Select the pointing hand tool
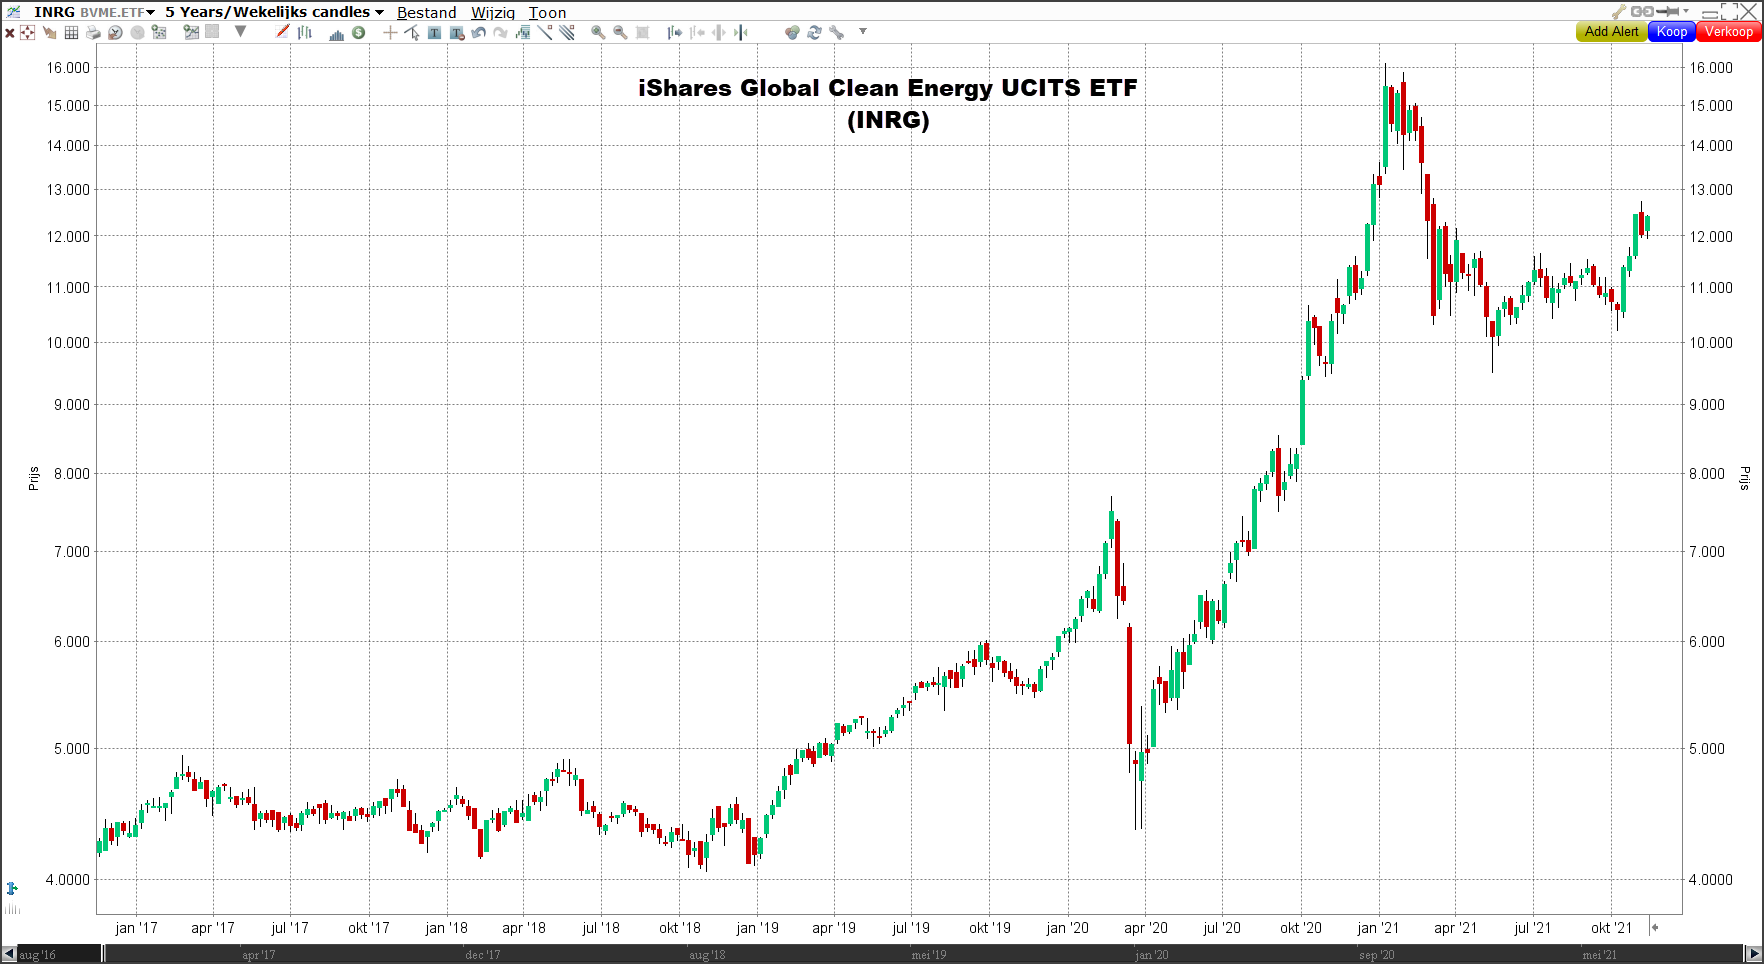The height and width of the screenshot is (964, 1764). click(x=49, y=33)
